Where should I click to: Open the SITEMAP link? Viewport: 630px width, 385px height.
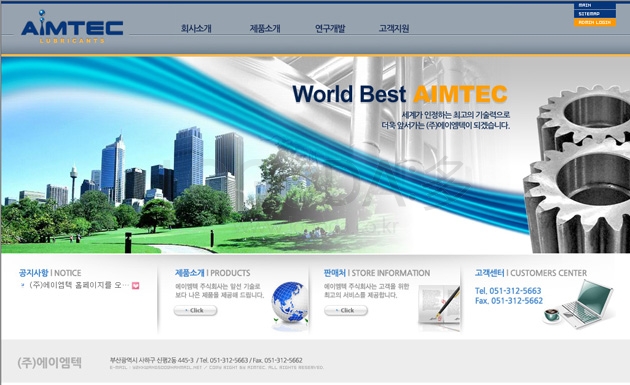595,14
